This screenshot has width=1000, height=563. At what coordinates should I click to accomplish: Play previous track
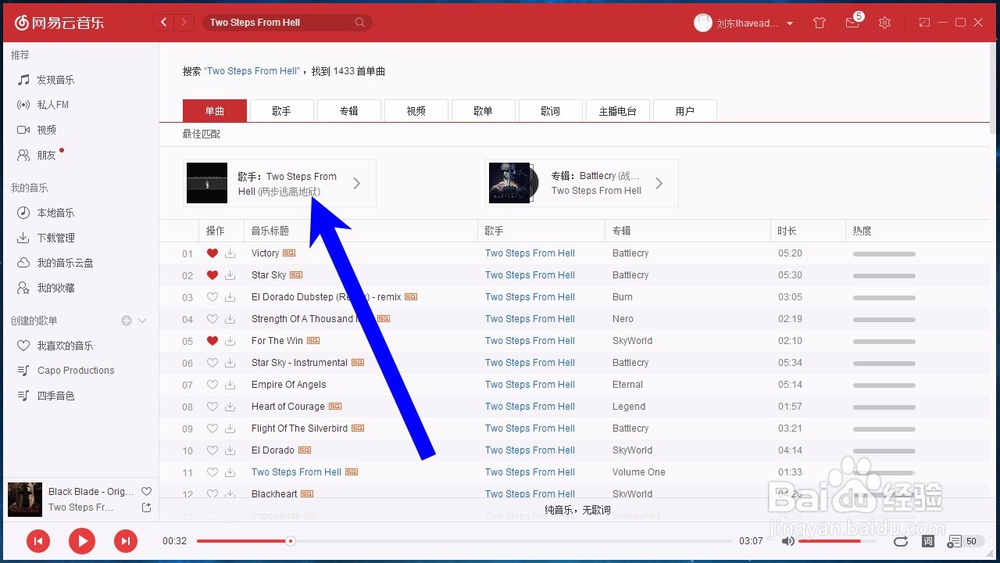(x=38, y=541)
